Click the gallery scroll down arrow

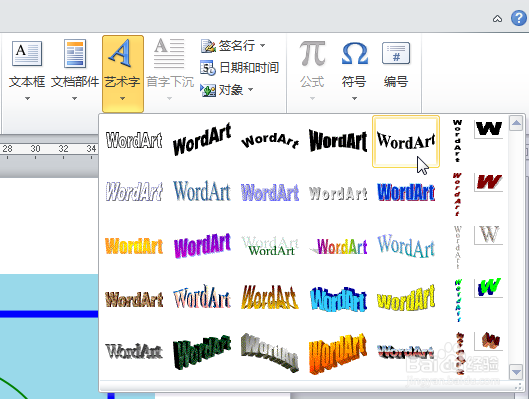(516, 372)
